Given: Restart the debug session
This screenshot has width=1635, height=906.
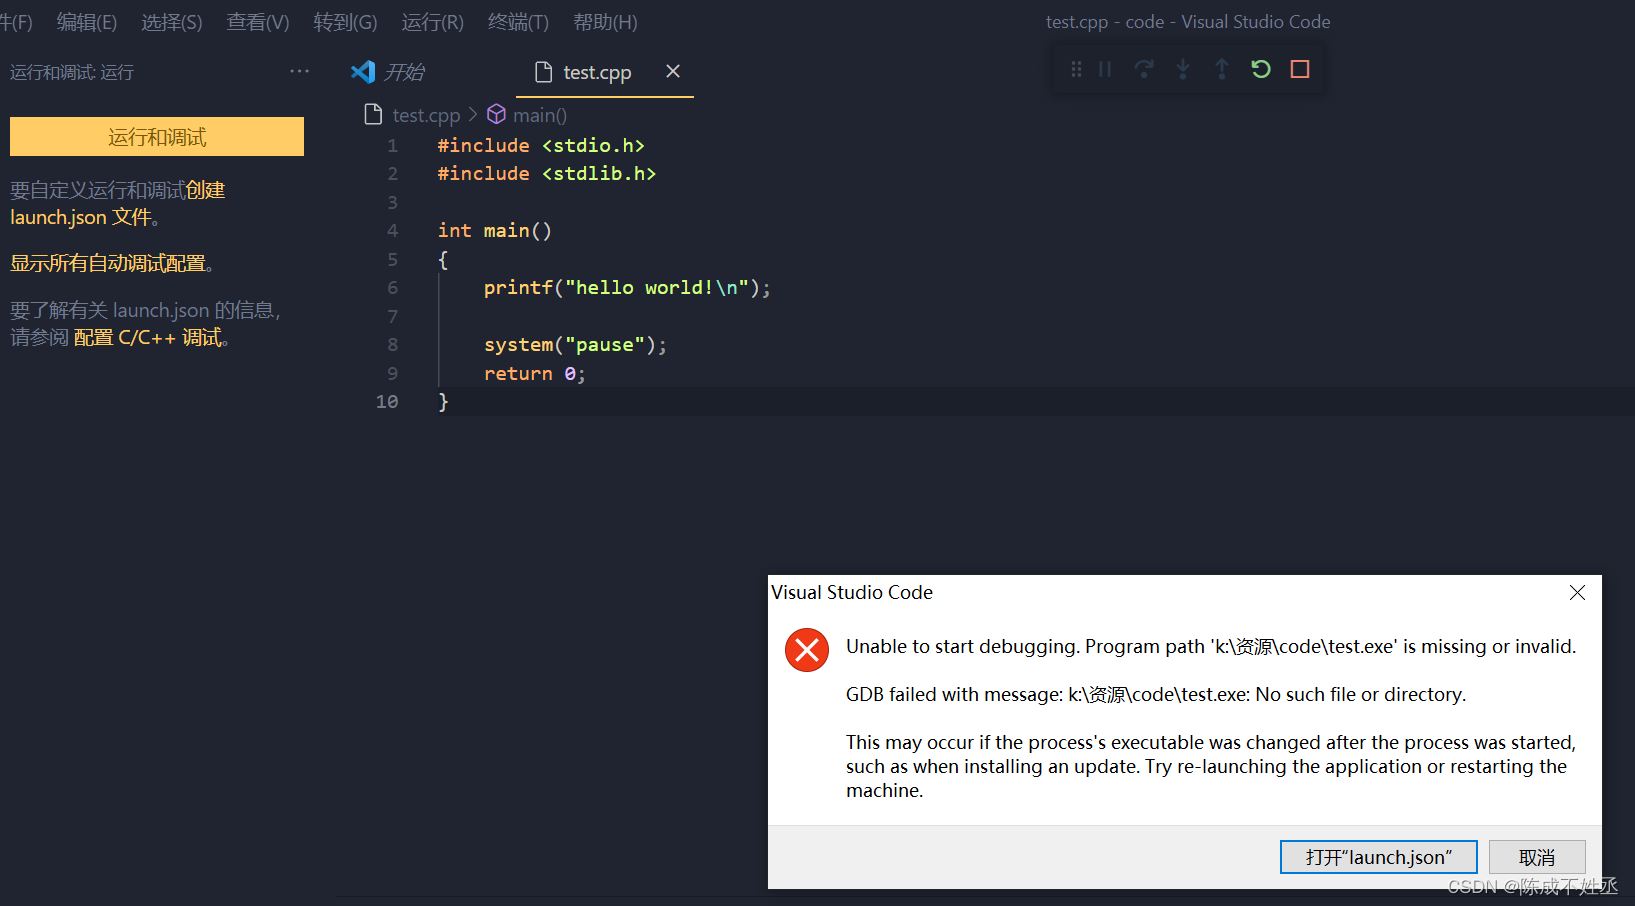Looking at the screenshot, I should [1261, 69].
